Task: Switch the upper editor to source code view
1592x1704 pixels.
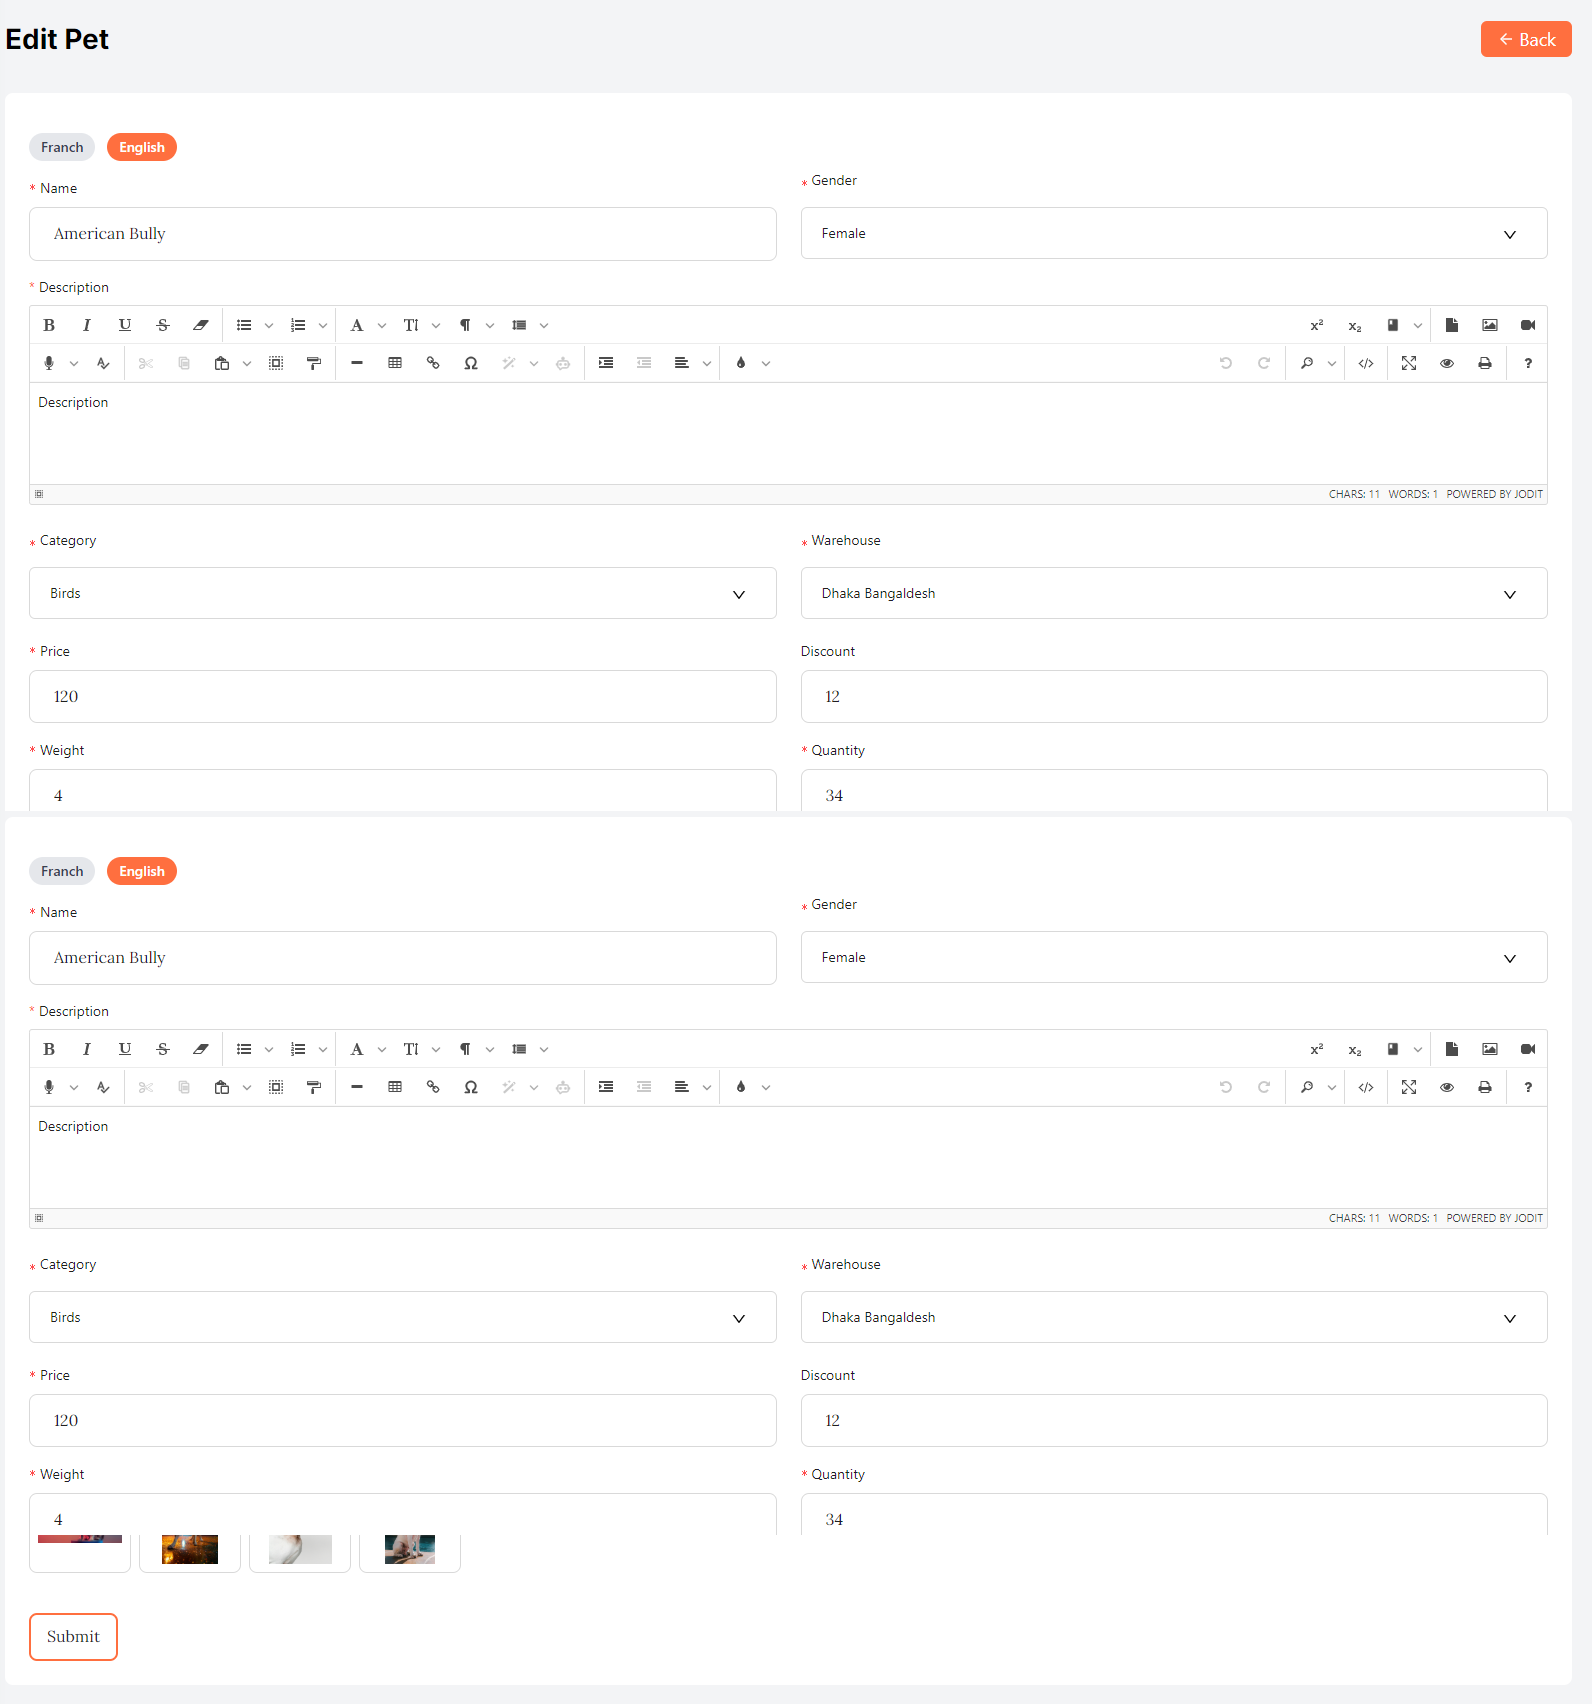Action: (x=1366, y=363)
